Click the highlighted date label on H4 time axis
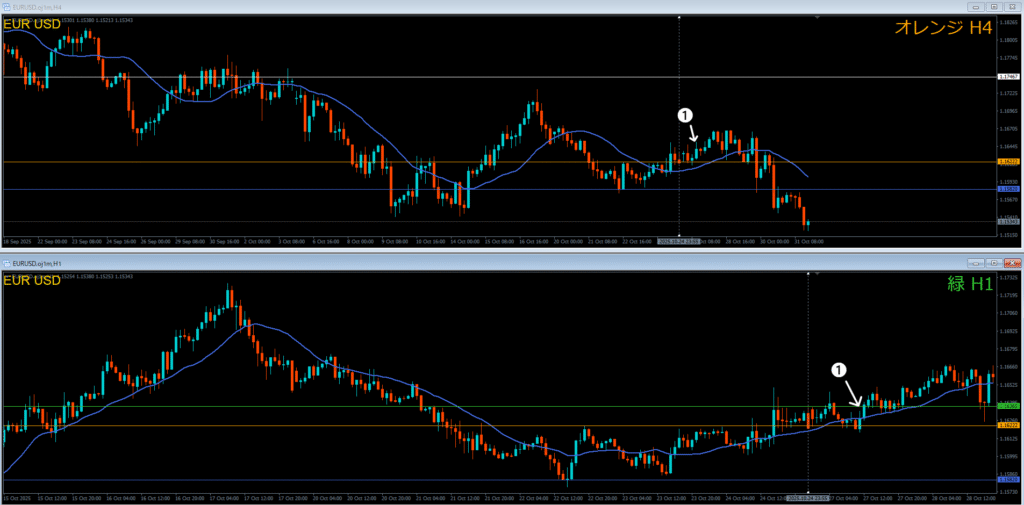The height and width of the screenshot is (505, 1024). point(678,241)
